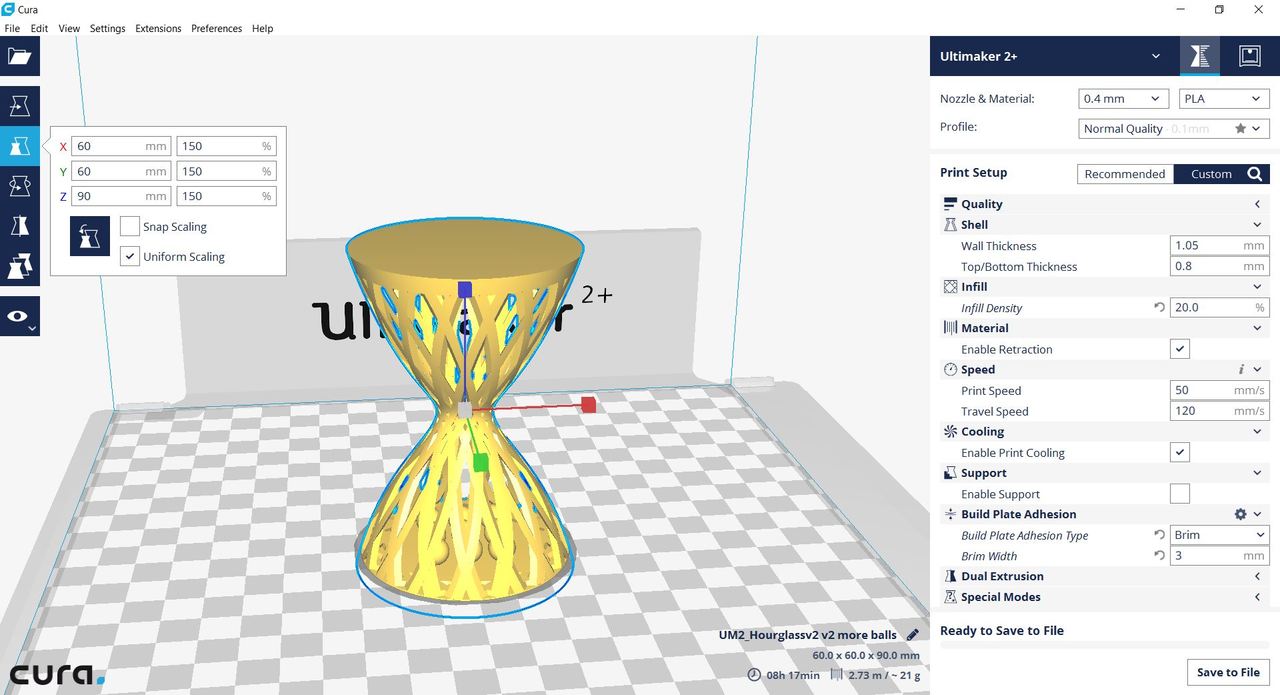Click the profile star icon
This screenshot has width=1280, height=695.
(1241, 128)
